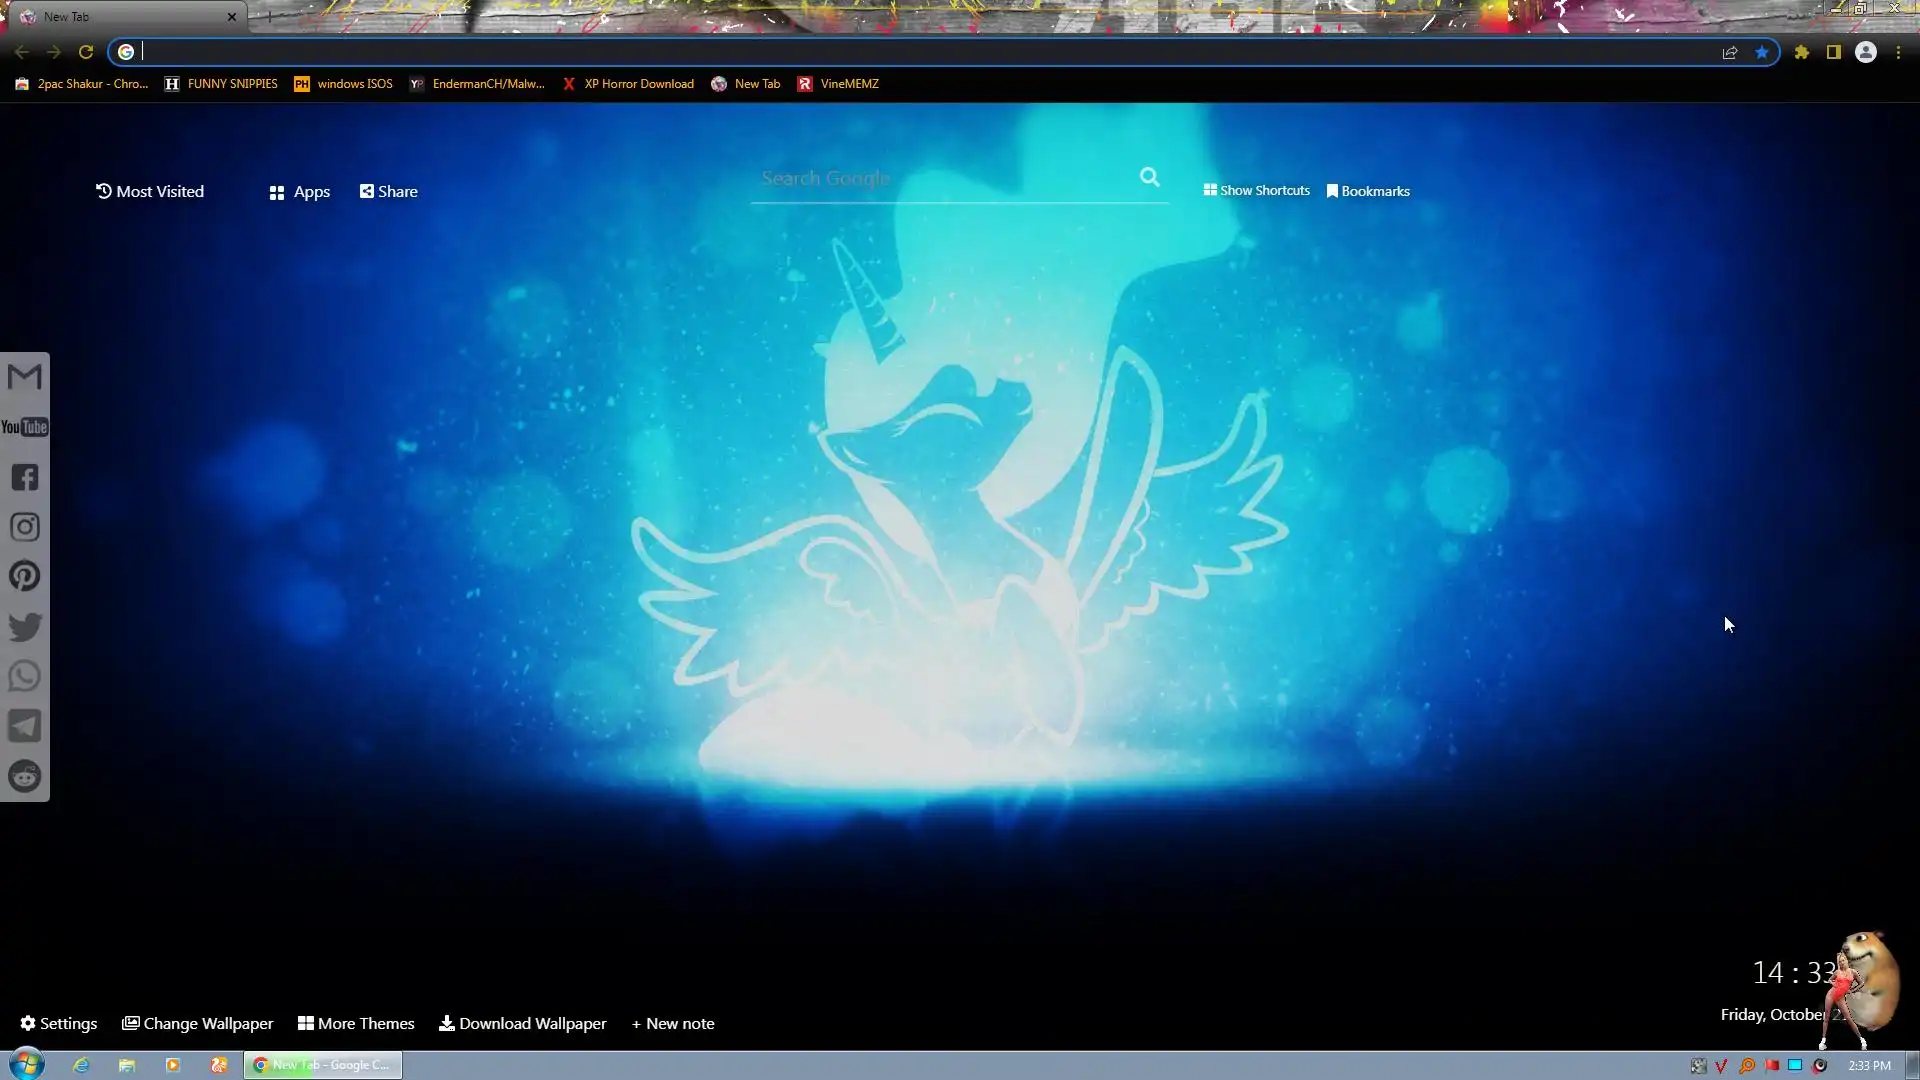Open the VineMEMZ bookmark
Image resolution: width=1920 pixels, height=1080 pixels.
(x=838, y=84)
